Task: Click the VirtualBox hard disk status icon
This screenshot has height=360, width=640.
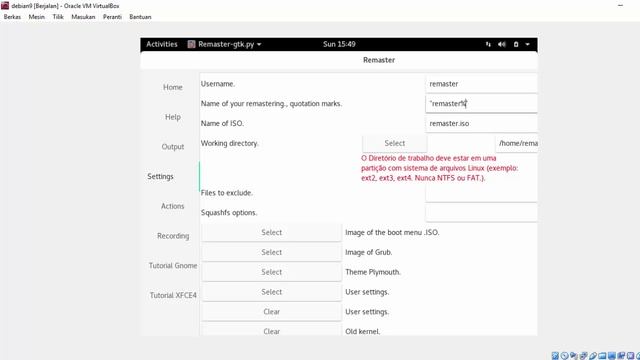Action: tap(555, 356)
